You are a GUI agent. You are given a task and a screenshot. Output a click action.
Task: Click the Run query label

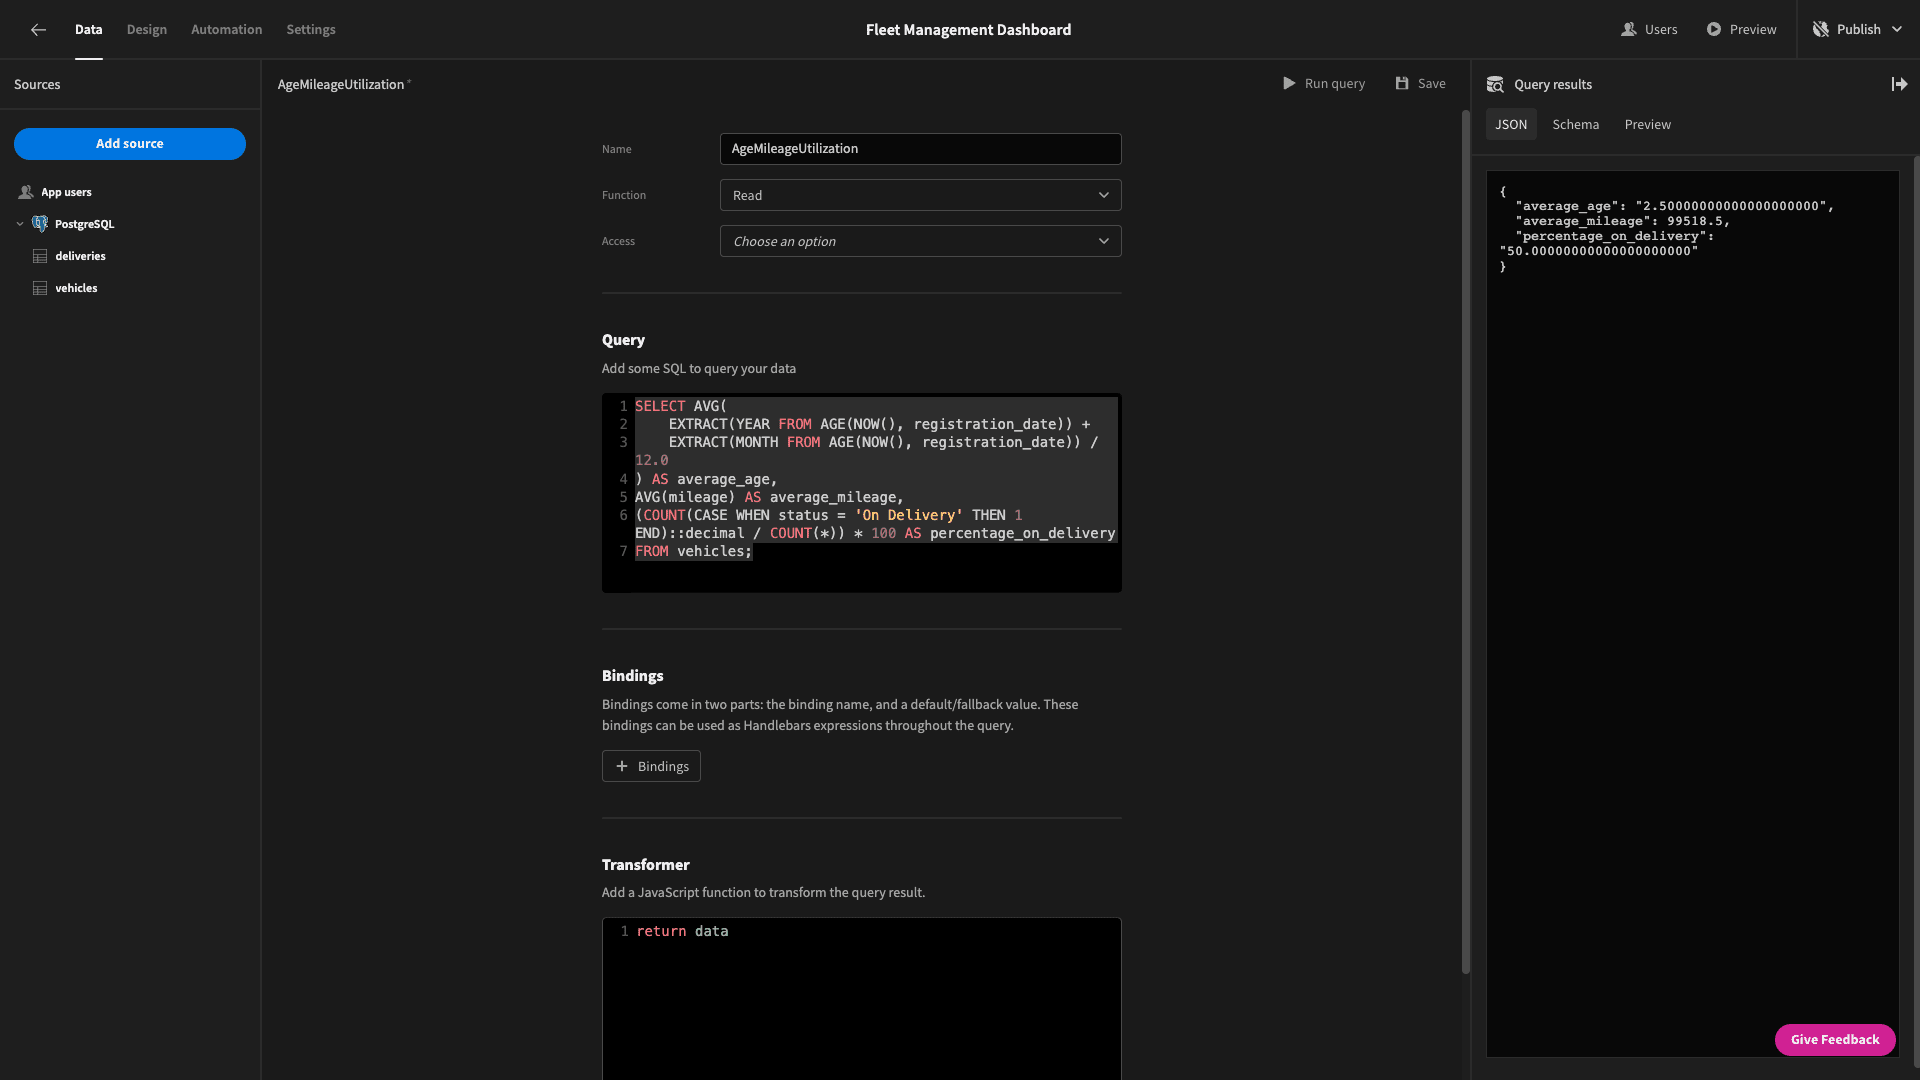[1334, 84]
